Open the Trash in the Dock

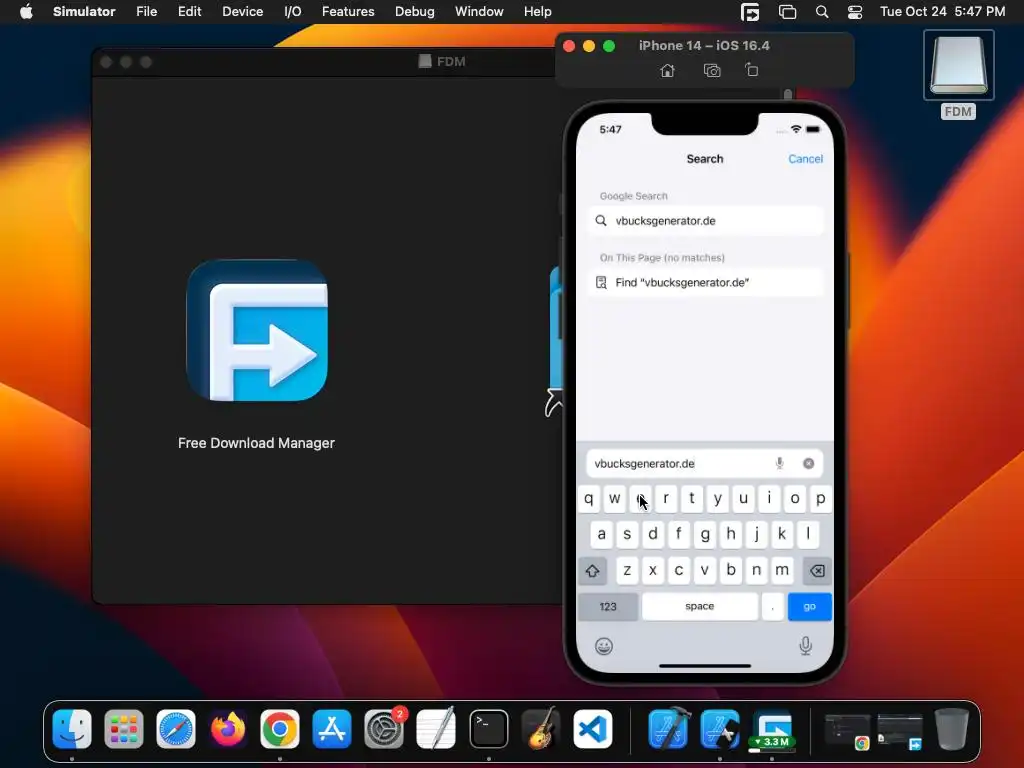[x=952, y=729]
